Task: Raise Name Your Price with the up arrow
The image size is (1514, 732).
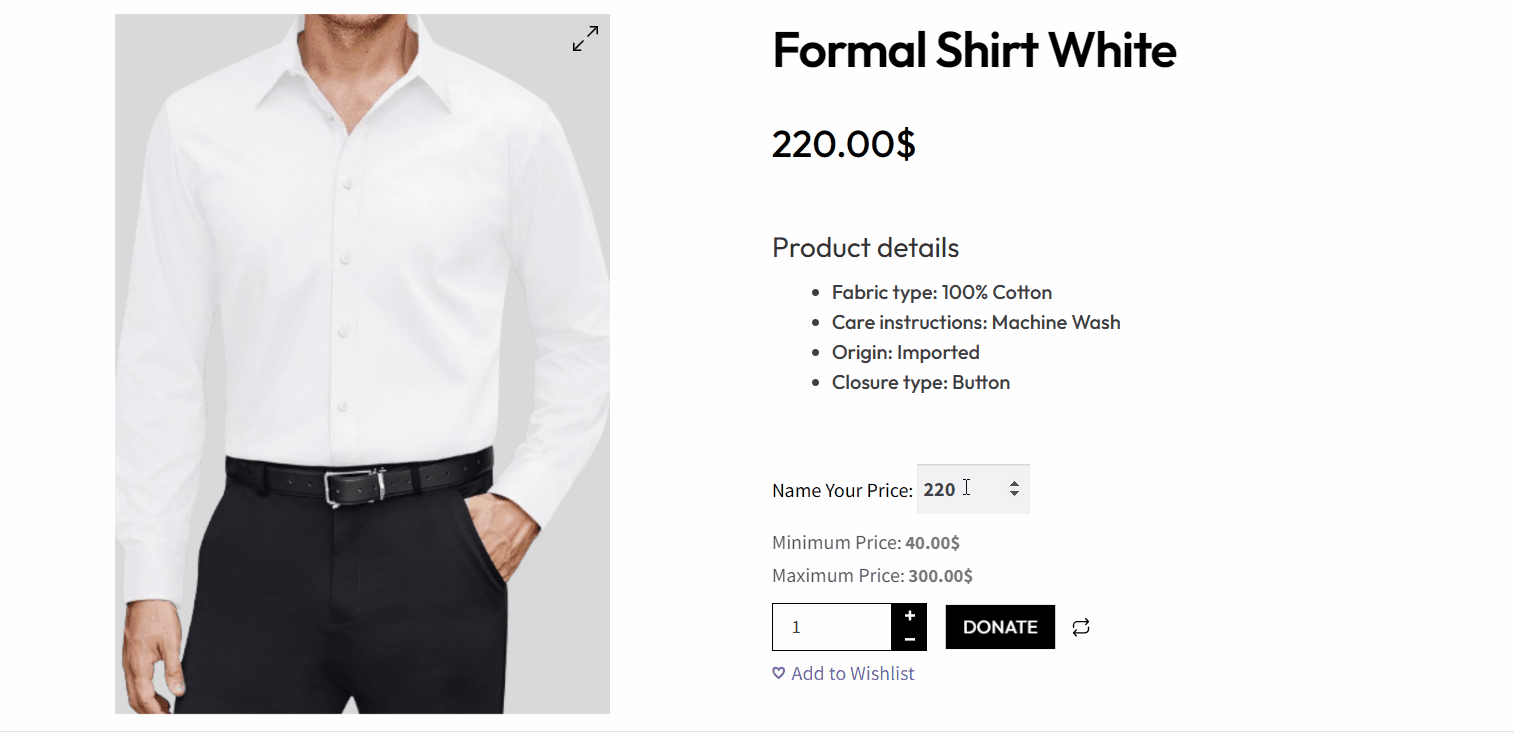Action: (x=1014, y=484)
